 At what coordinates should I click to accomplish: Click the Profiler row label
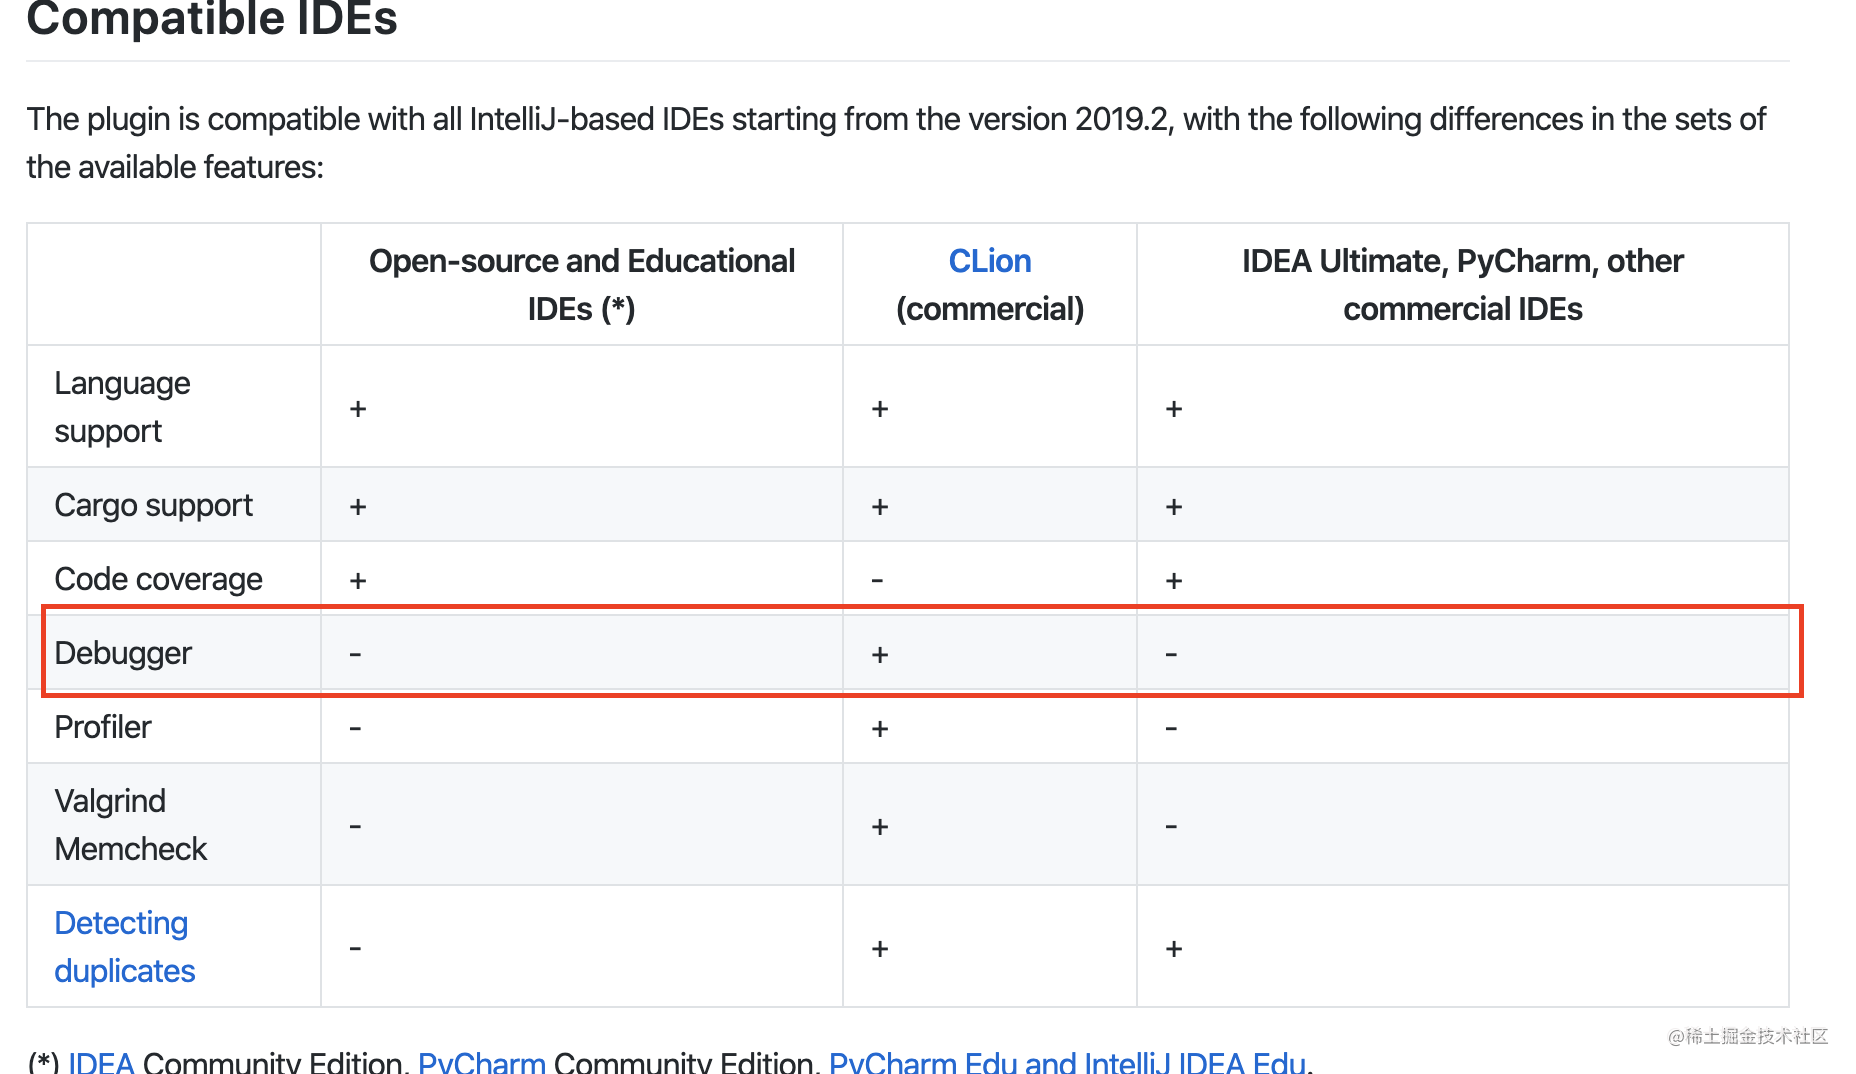(x=103, y=727)
